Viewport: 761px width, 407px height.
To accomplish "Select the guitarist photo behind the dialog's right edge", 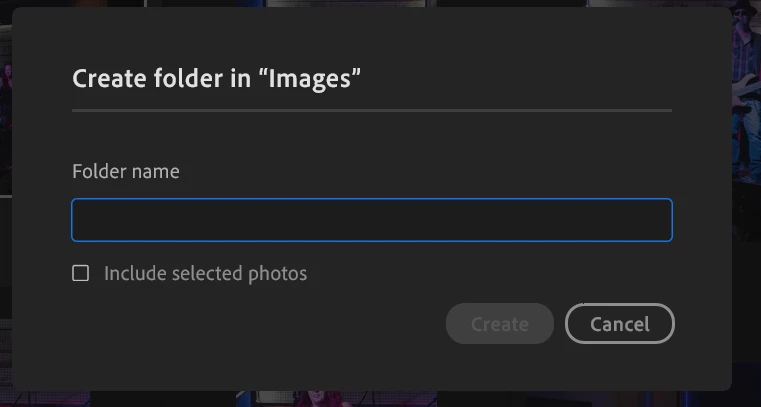I will [x=746, y=92].
